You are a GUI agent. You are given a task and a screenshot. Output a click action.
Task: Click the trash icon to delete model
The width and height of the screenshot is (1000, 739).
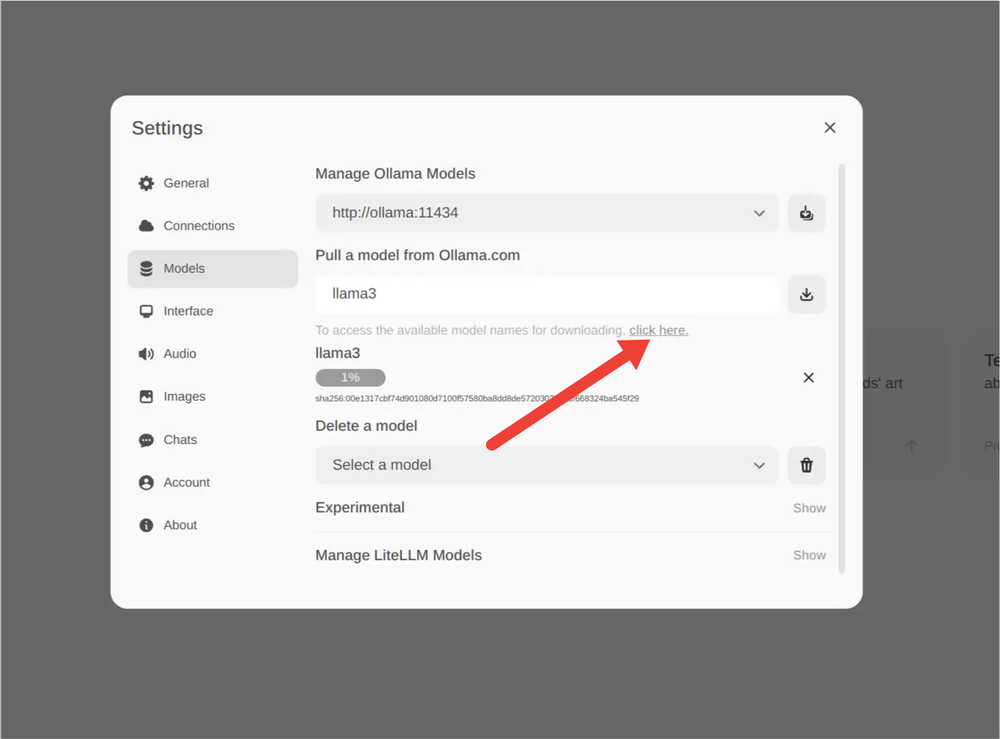pyautogui.click(x=806, y=465)
